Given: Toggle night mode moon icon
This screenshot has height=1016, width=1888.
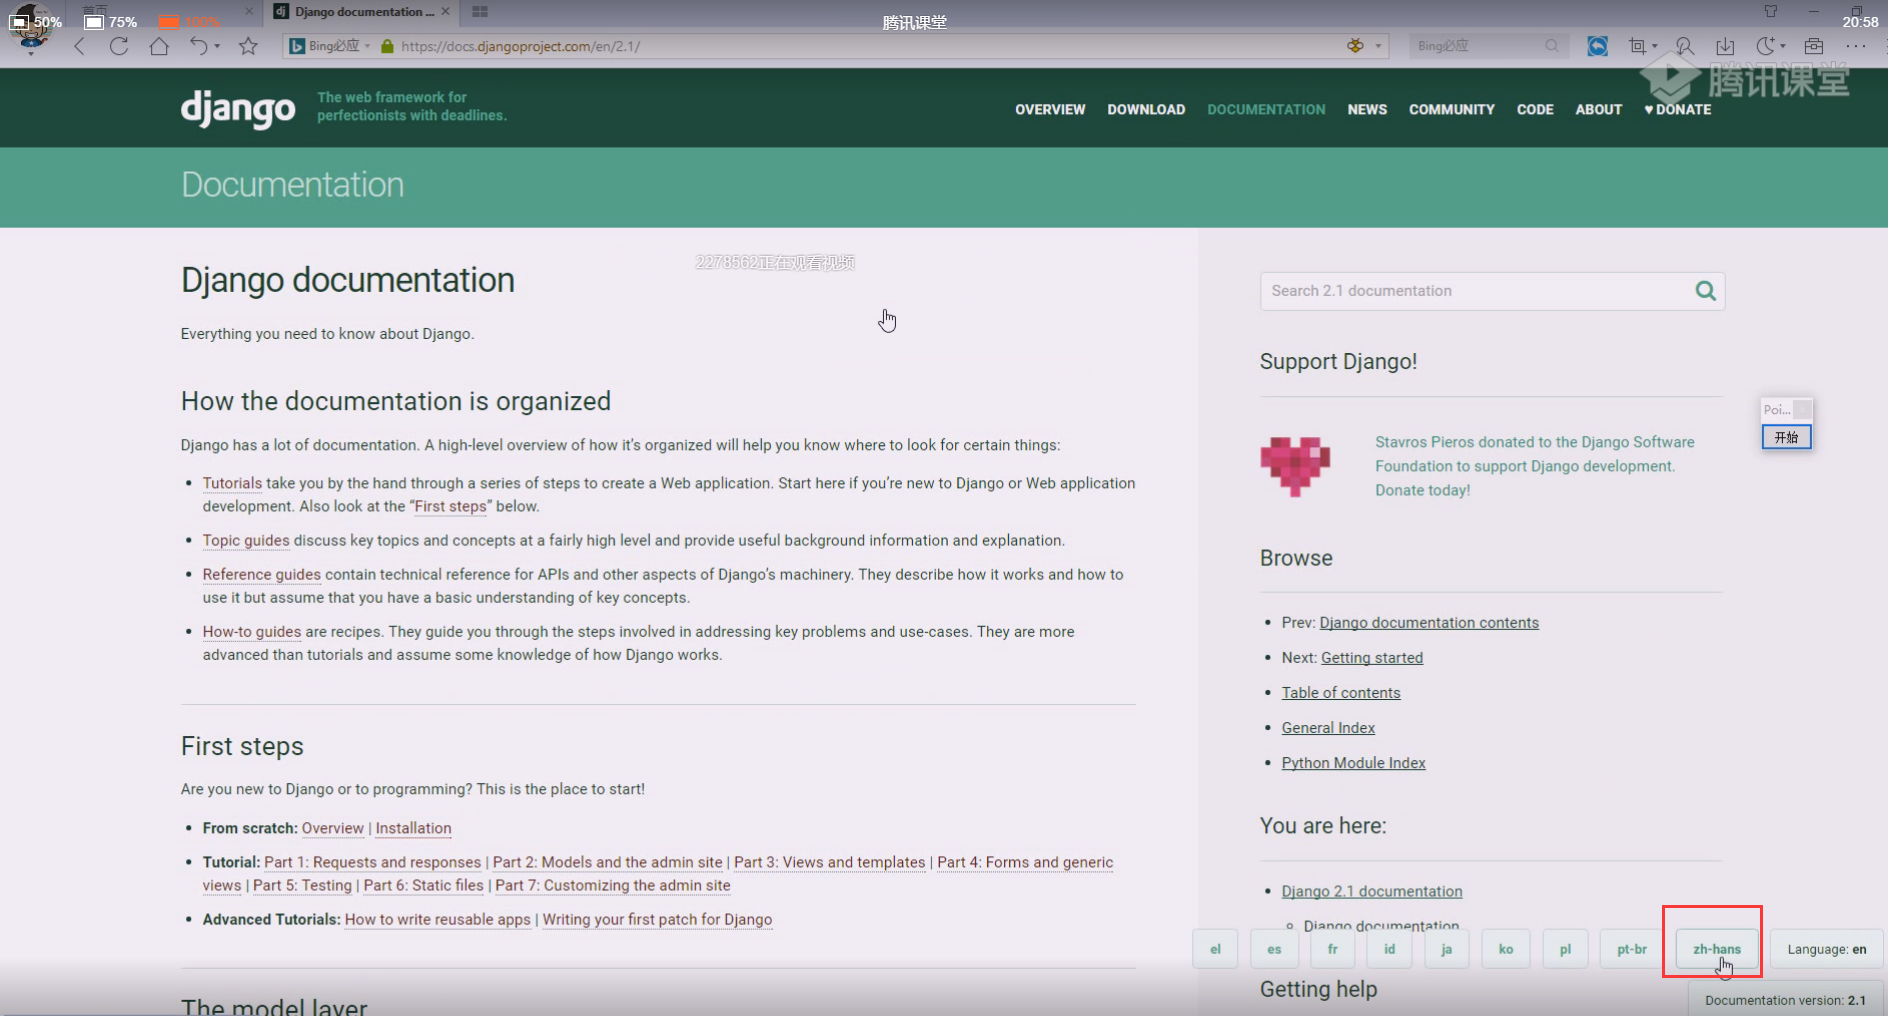Looking at the screenshot, I should click(x=1766, y=46).
